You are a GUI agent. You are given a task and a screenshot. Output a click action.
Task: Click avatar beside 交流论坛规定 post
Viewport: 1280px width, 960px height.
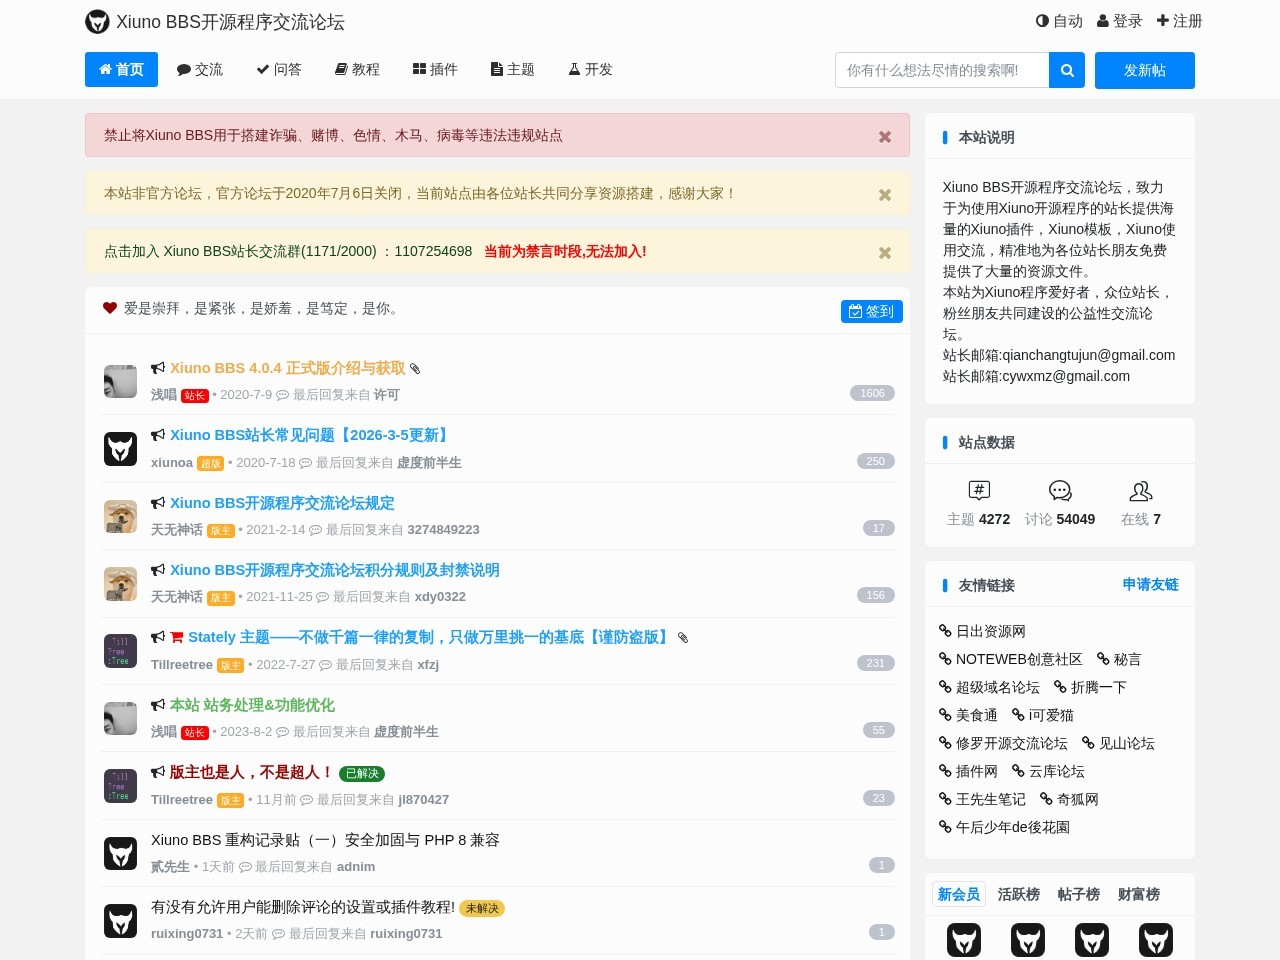click(120, 516)
